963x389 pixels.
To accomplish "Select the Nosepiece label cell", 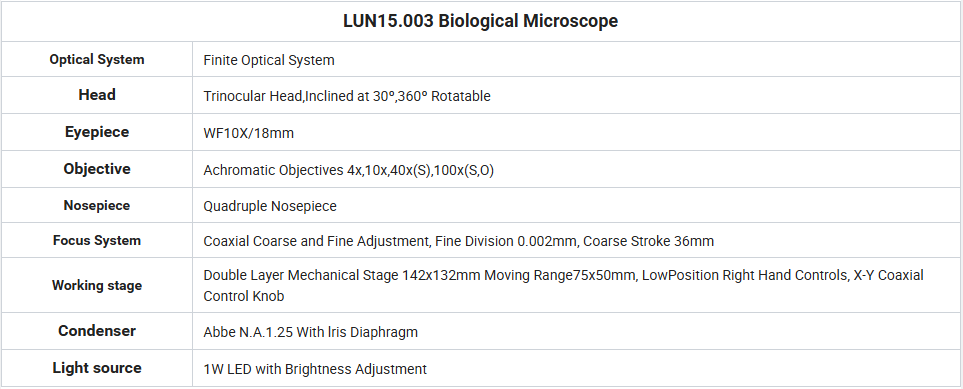I will (97, 205).
